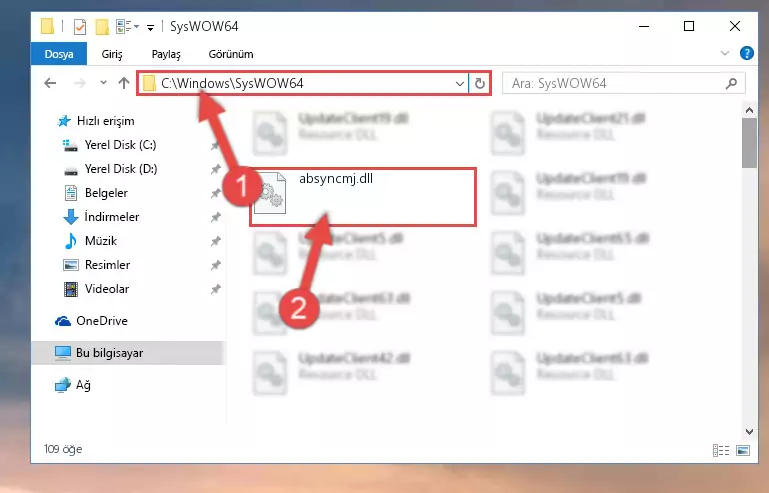
Task: Click the forward navigation arrow
Action: tap(79, 83)
